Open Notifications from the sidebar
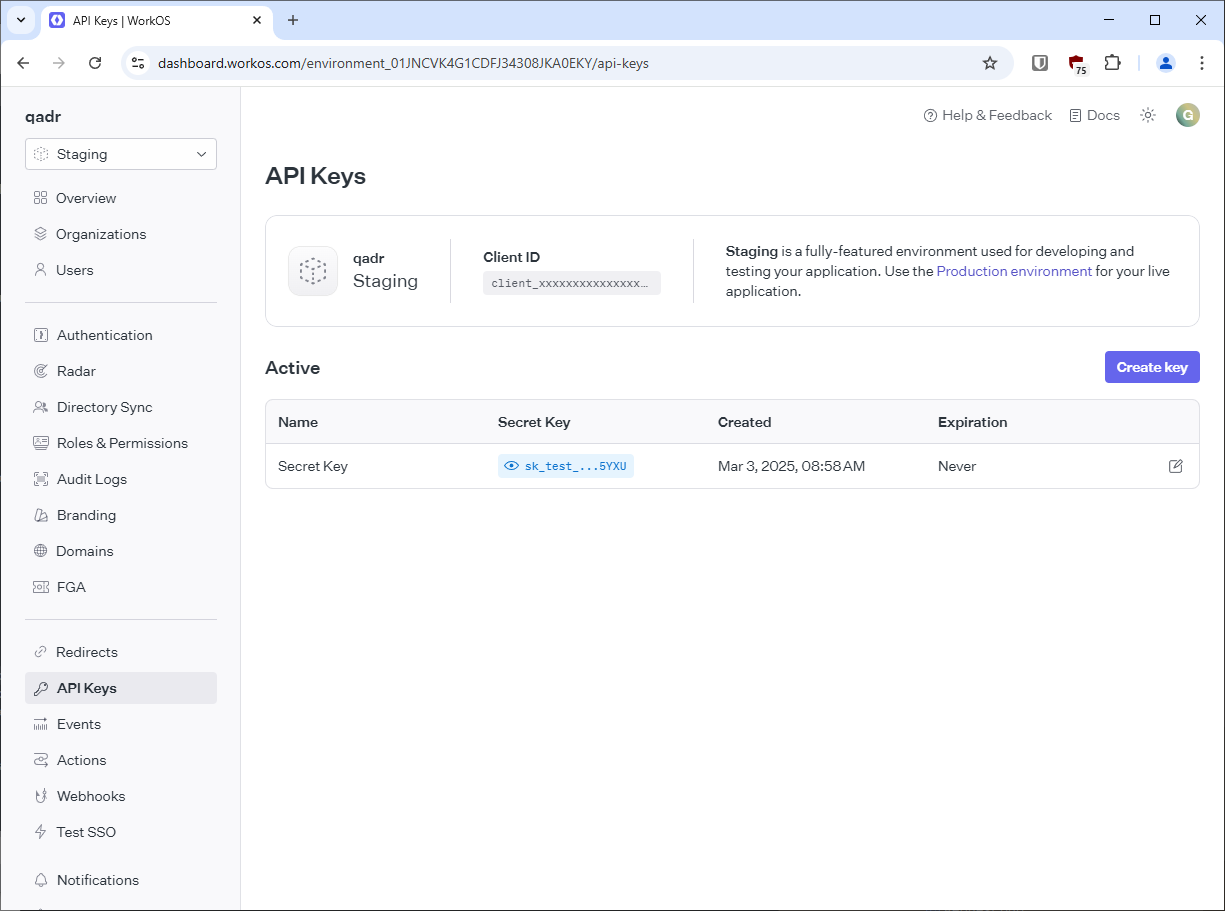The width and height of the screenshot is (1225, 911). 98,880
